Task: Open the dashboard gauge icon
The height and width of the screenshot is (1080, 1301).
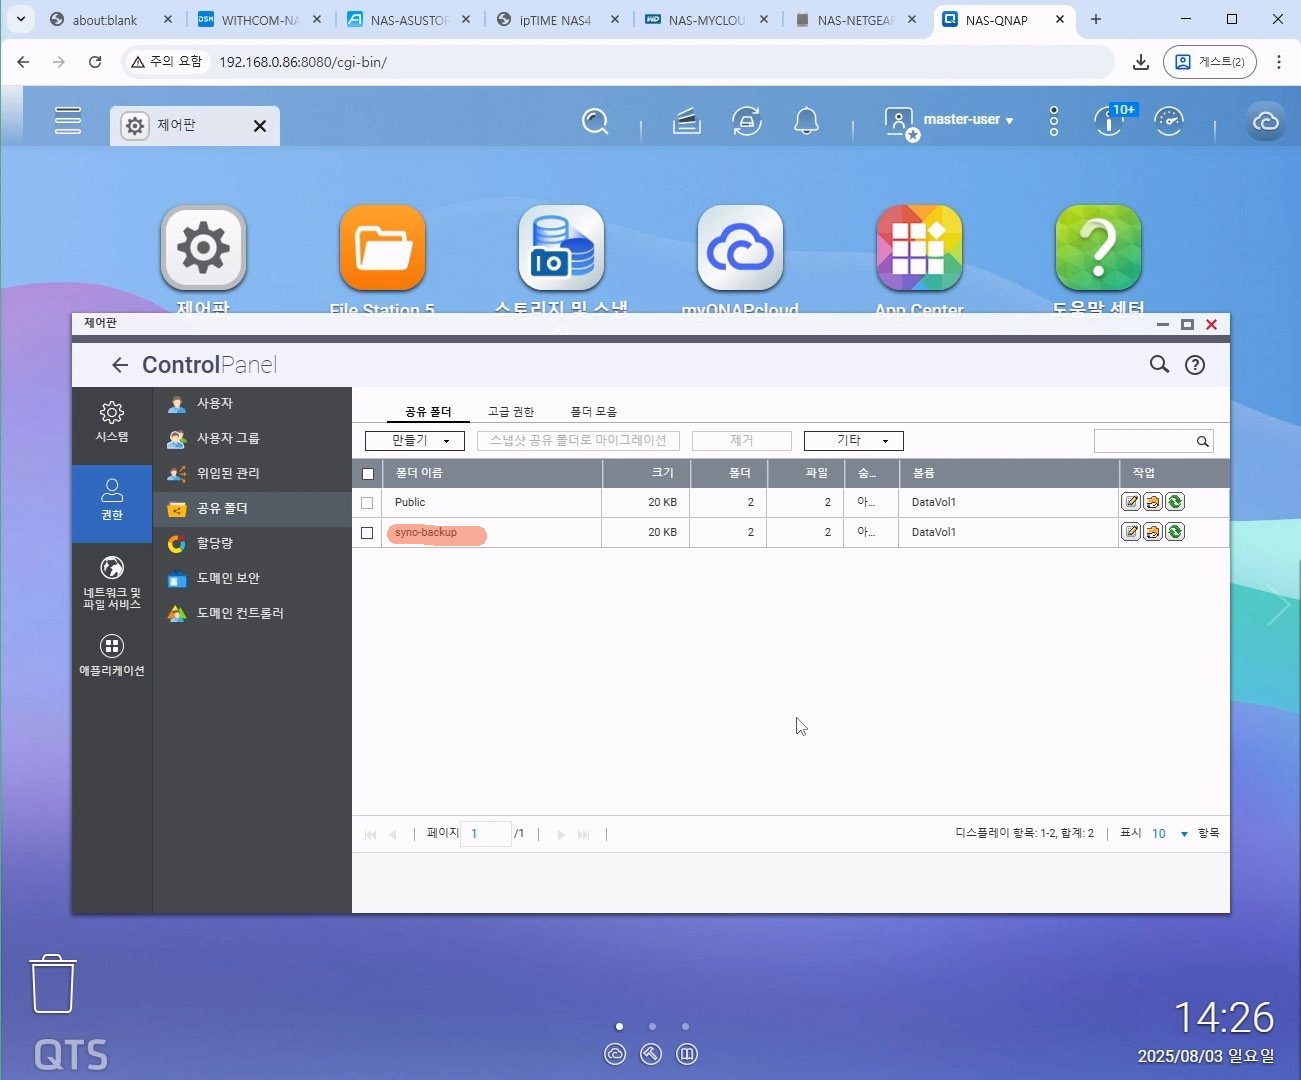Action: (1168, 122)
